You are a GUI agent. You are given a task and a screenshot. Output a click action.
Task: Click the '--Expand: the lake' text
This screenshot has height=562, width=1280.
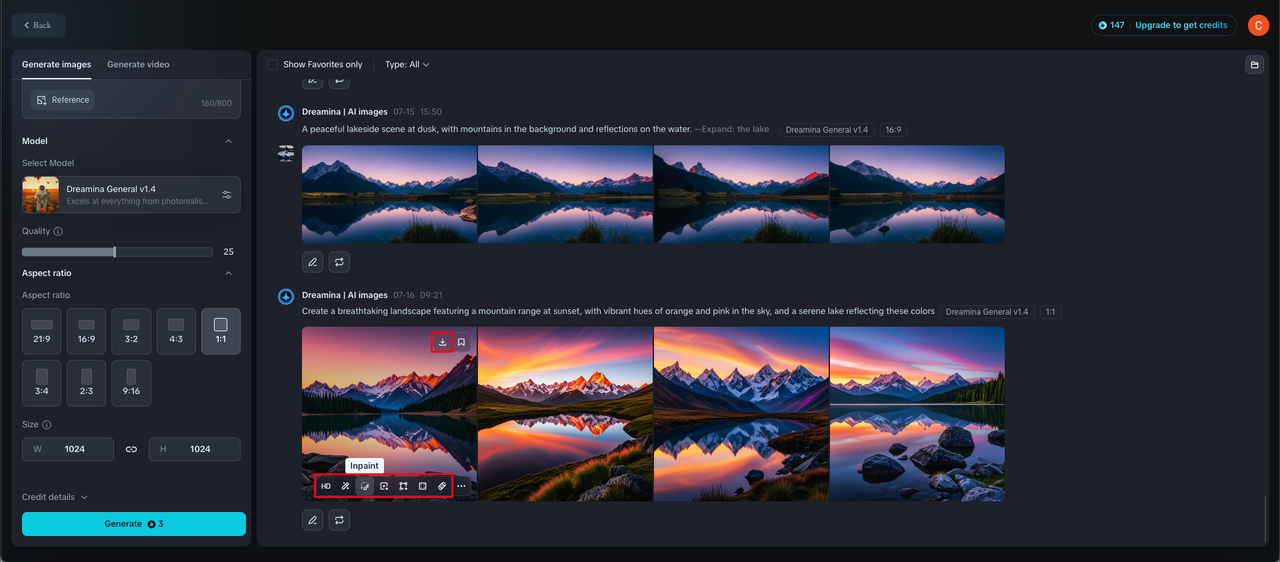point(732,129)
